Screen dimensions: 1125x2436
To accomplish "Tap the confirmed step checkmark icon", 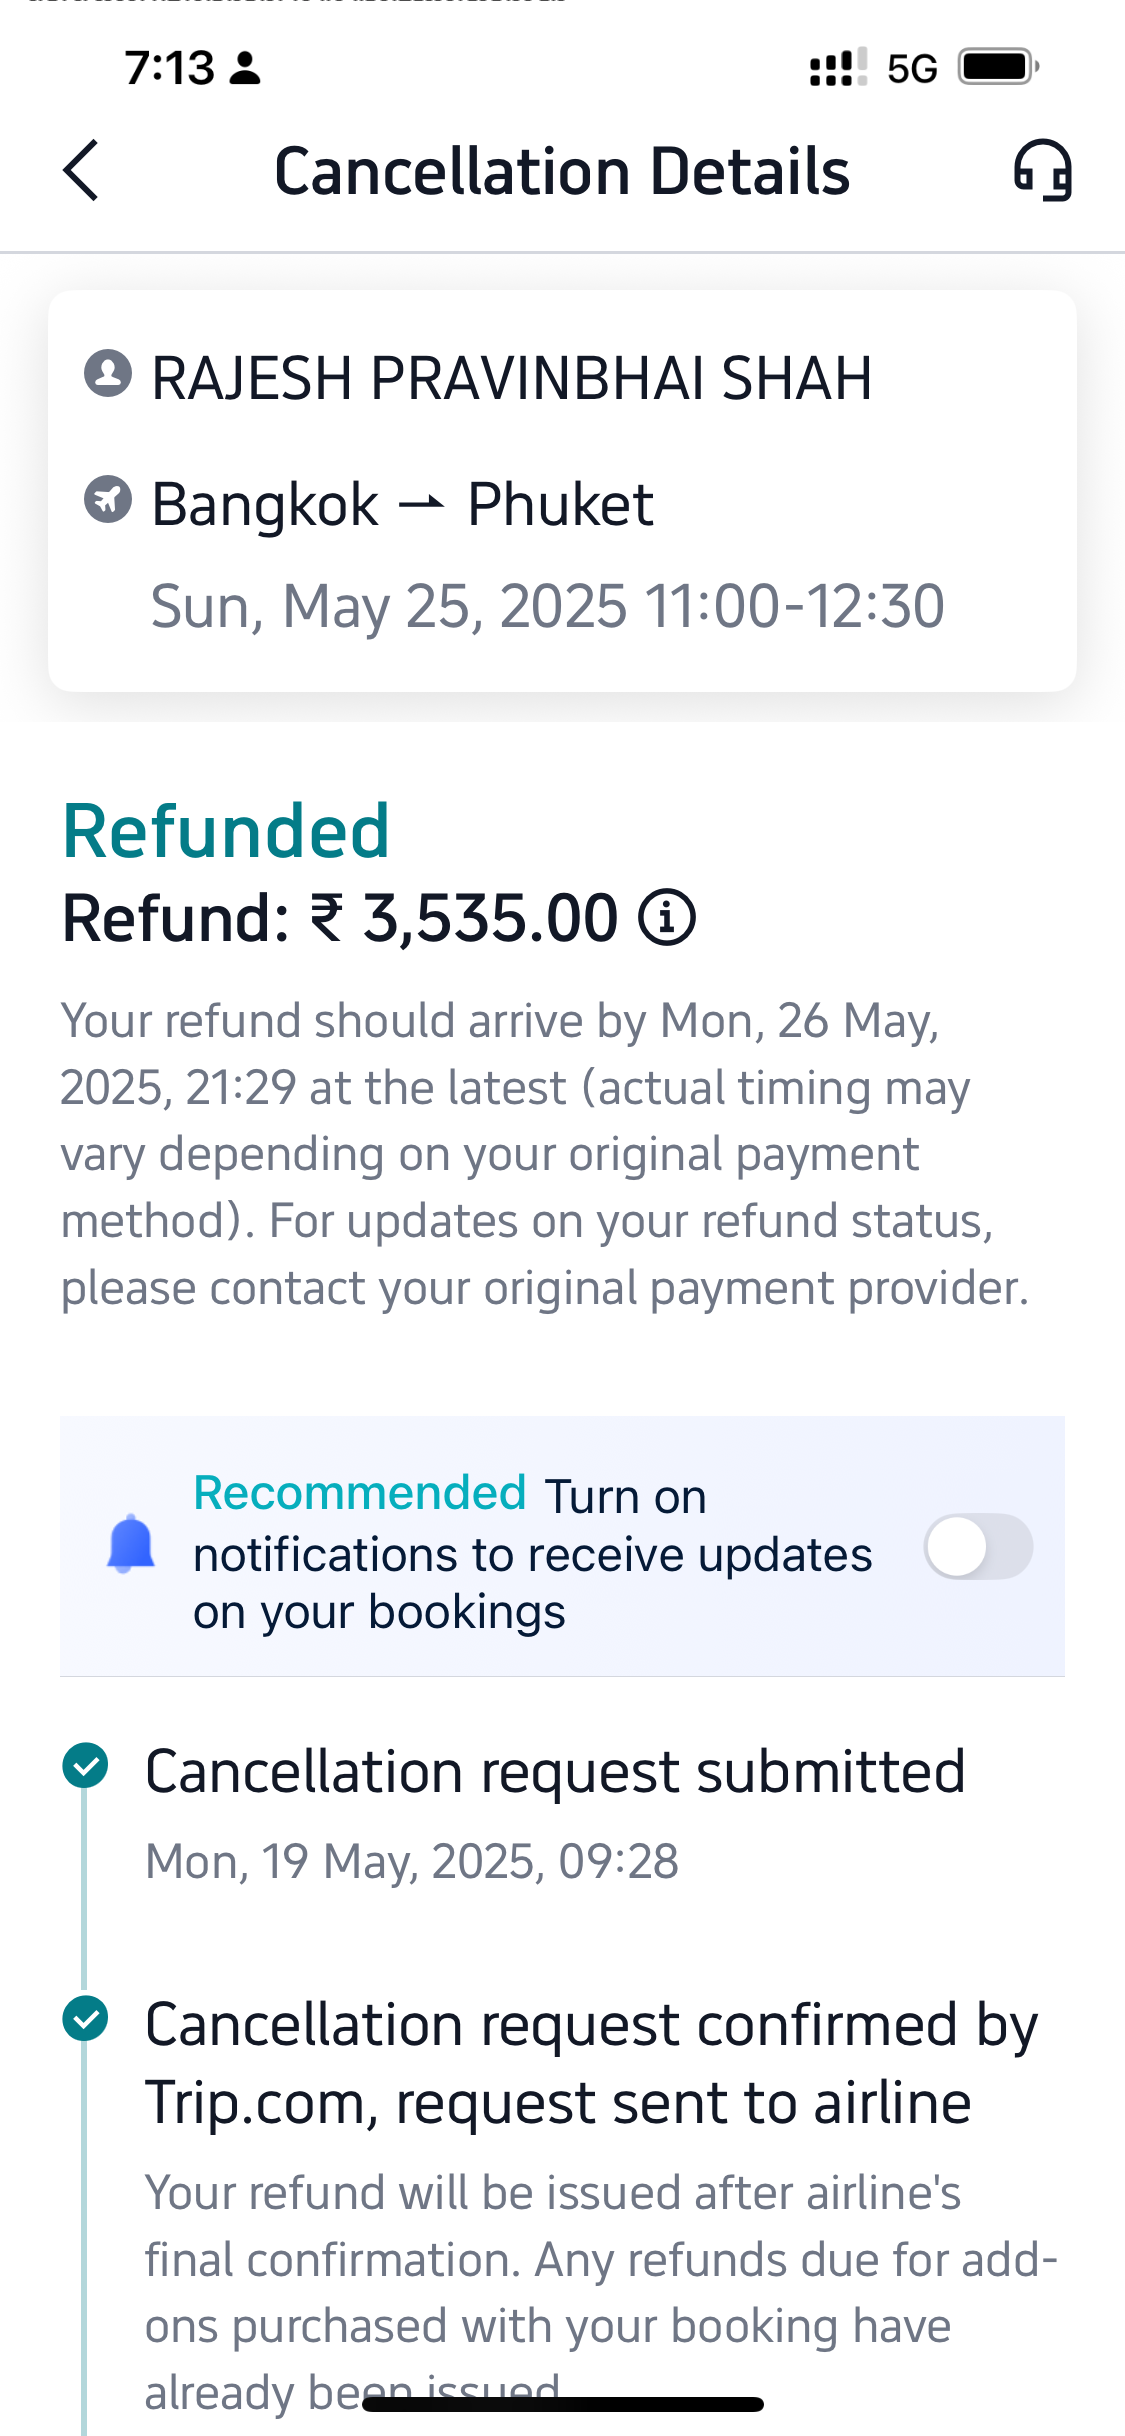I will point(85,2018).
